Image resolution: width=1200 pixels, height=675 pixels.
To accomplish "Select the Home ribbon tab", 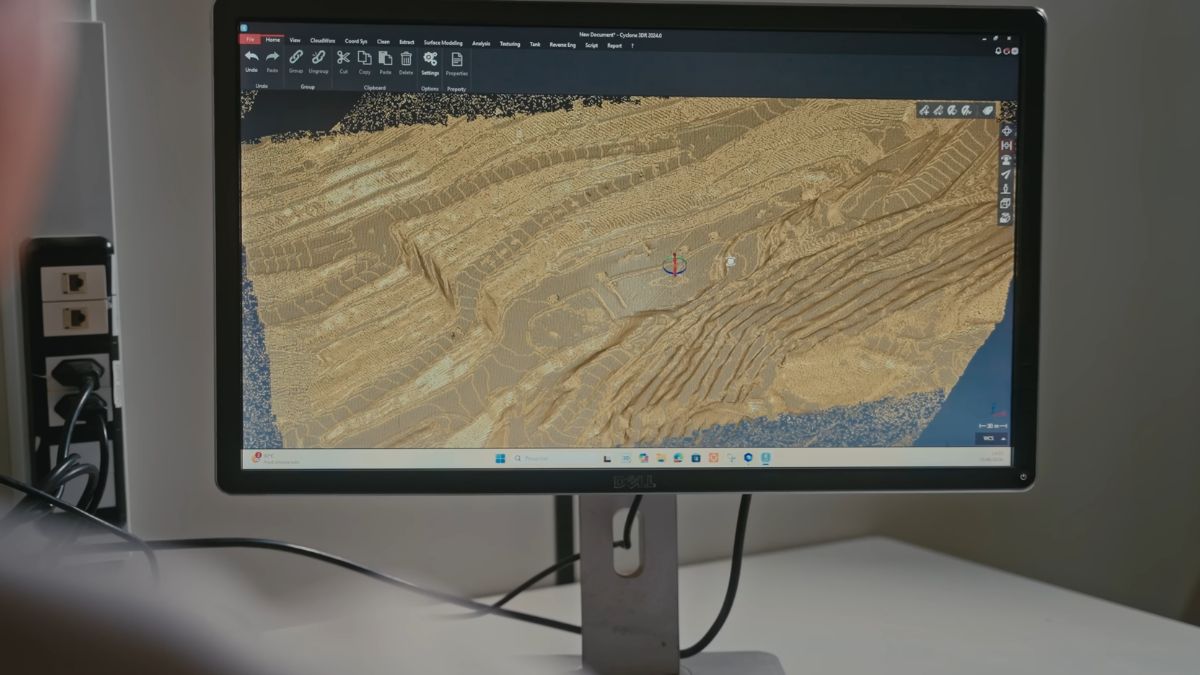I will coord(273,40).
